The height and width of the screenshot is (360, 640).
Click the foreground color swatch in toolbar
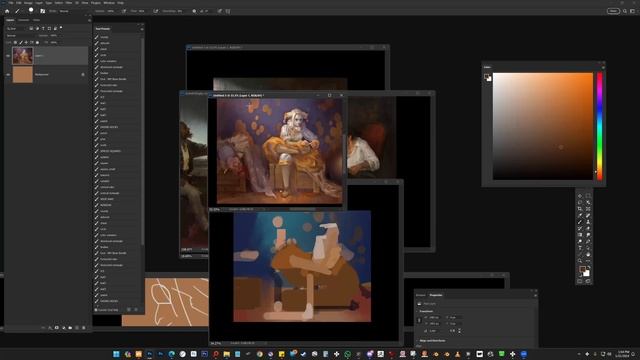(x=582, y=269)
